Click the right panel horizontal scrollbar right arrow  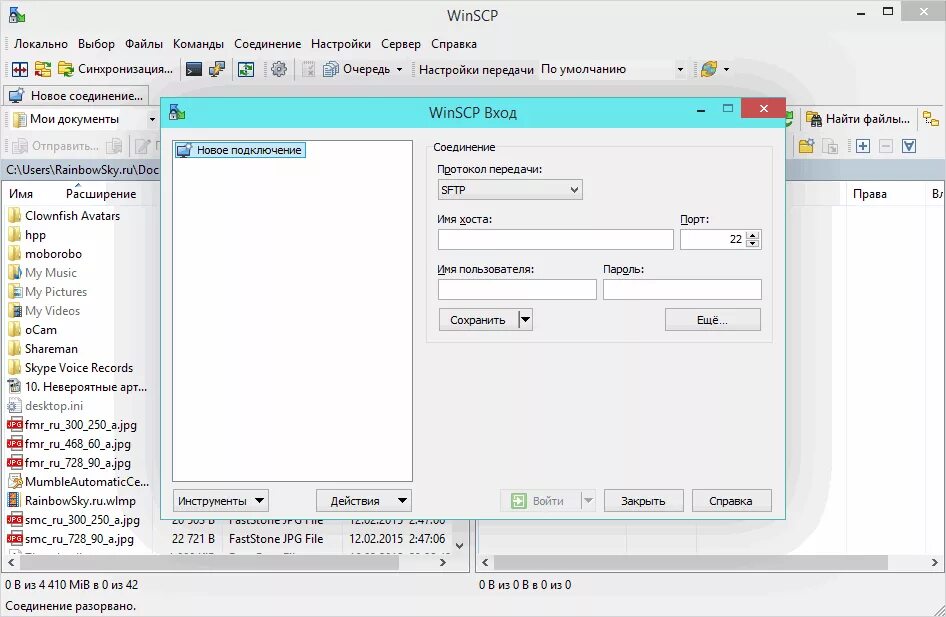tap(935, 563)
